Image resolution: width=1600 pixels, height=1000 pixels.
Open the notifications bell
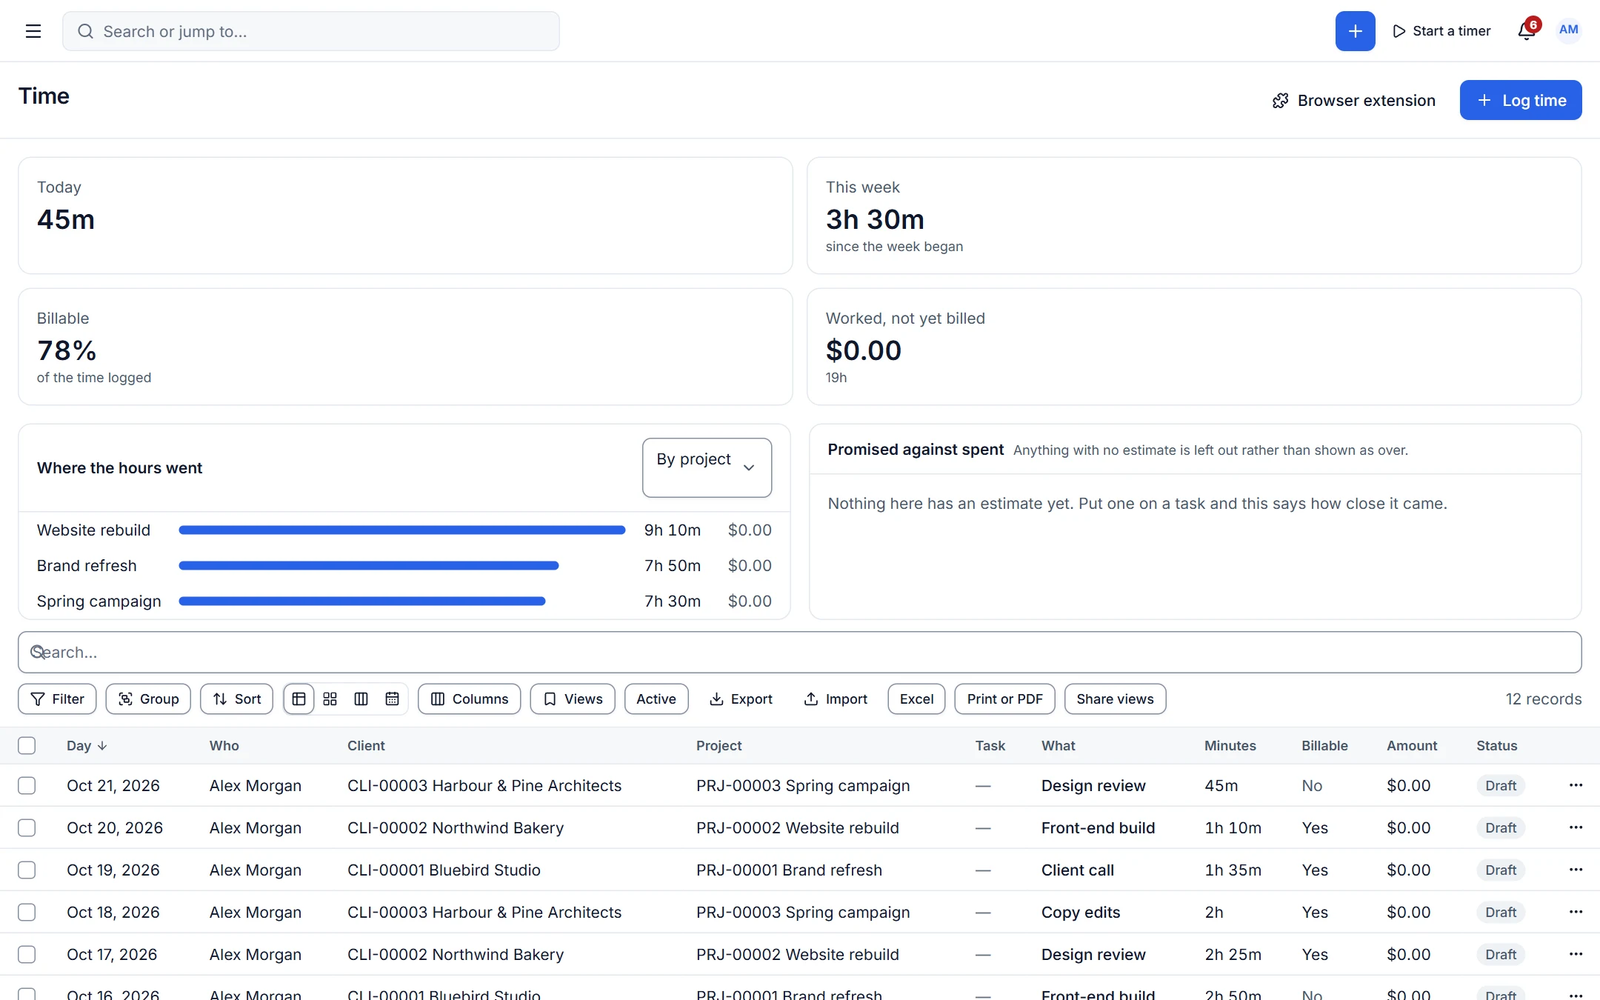(1526, 30)
